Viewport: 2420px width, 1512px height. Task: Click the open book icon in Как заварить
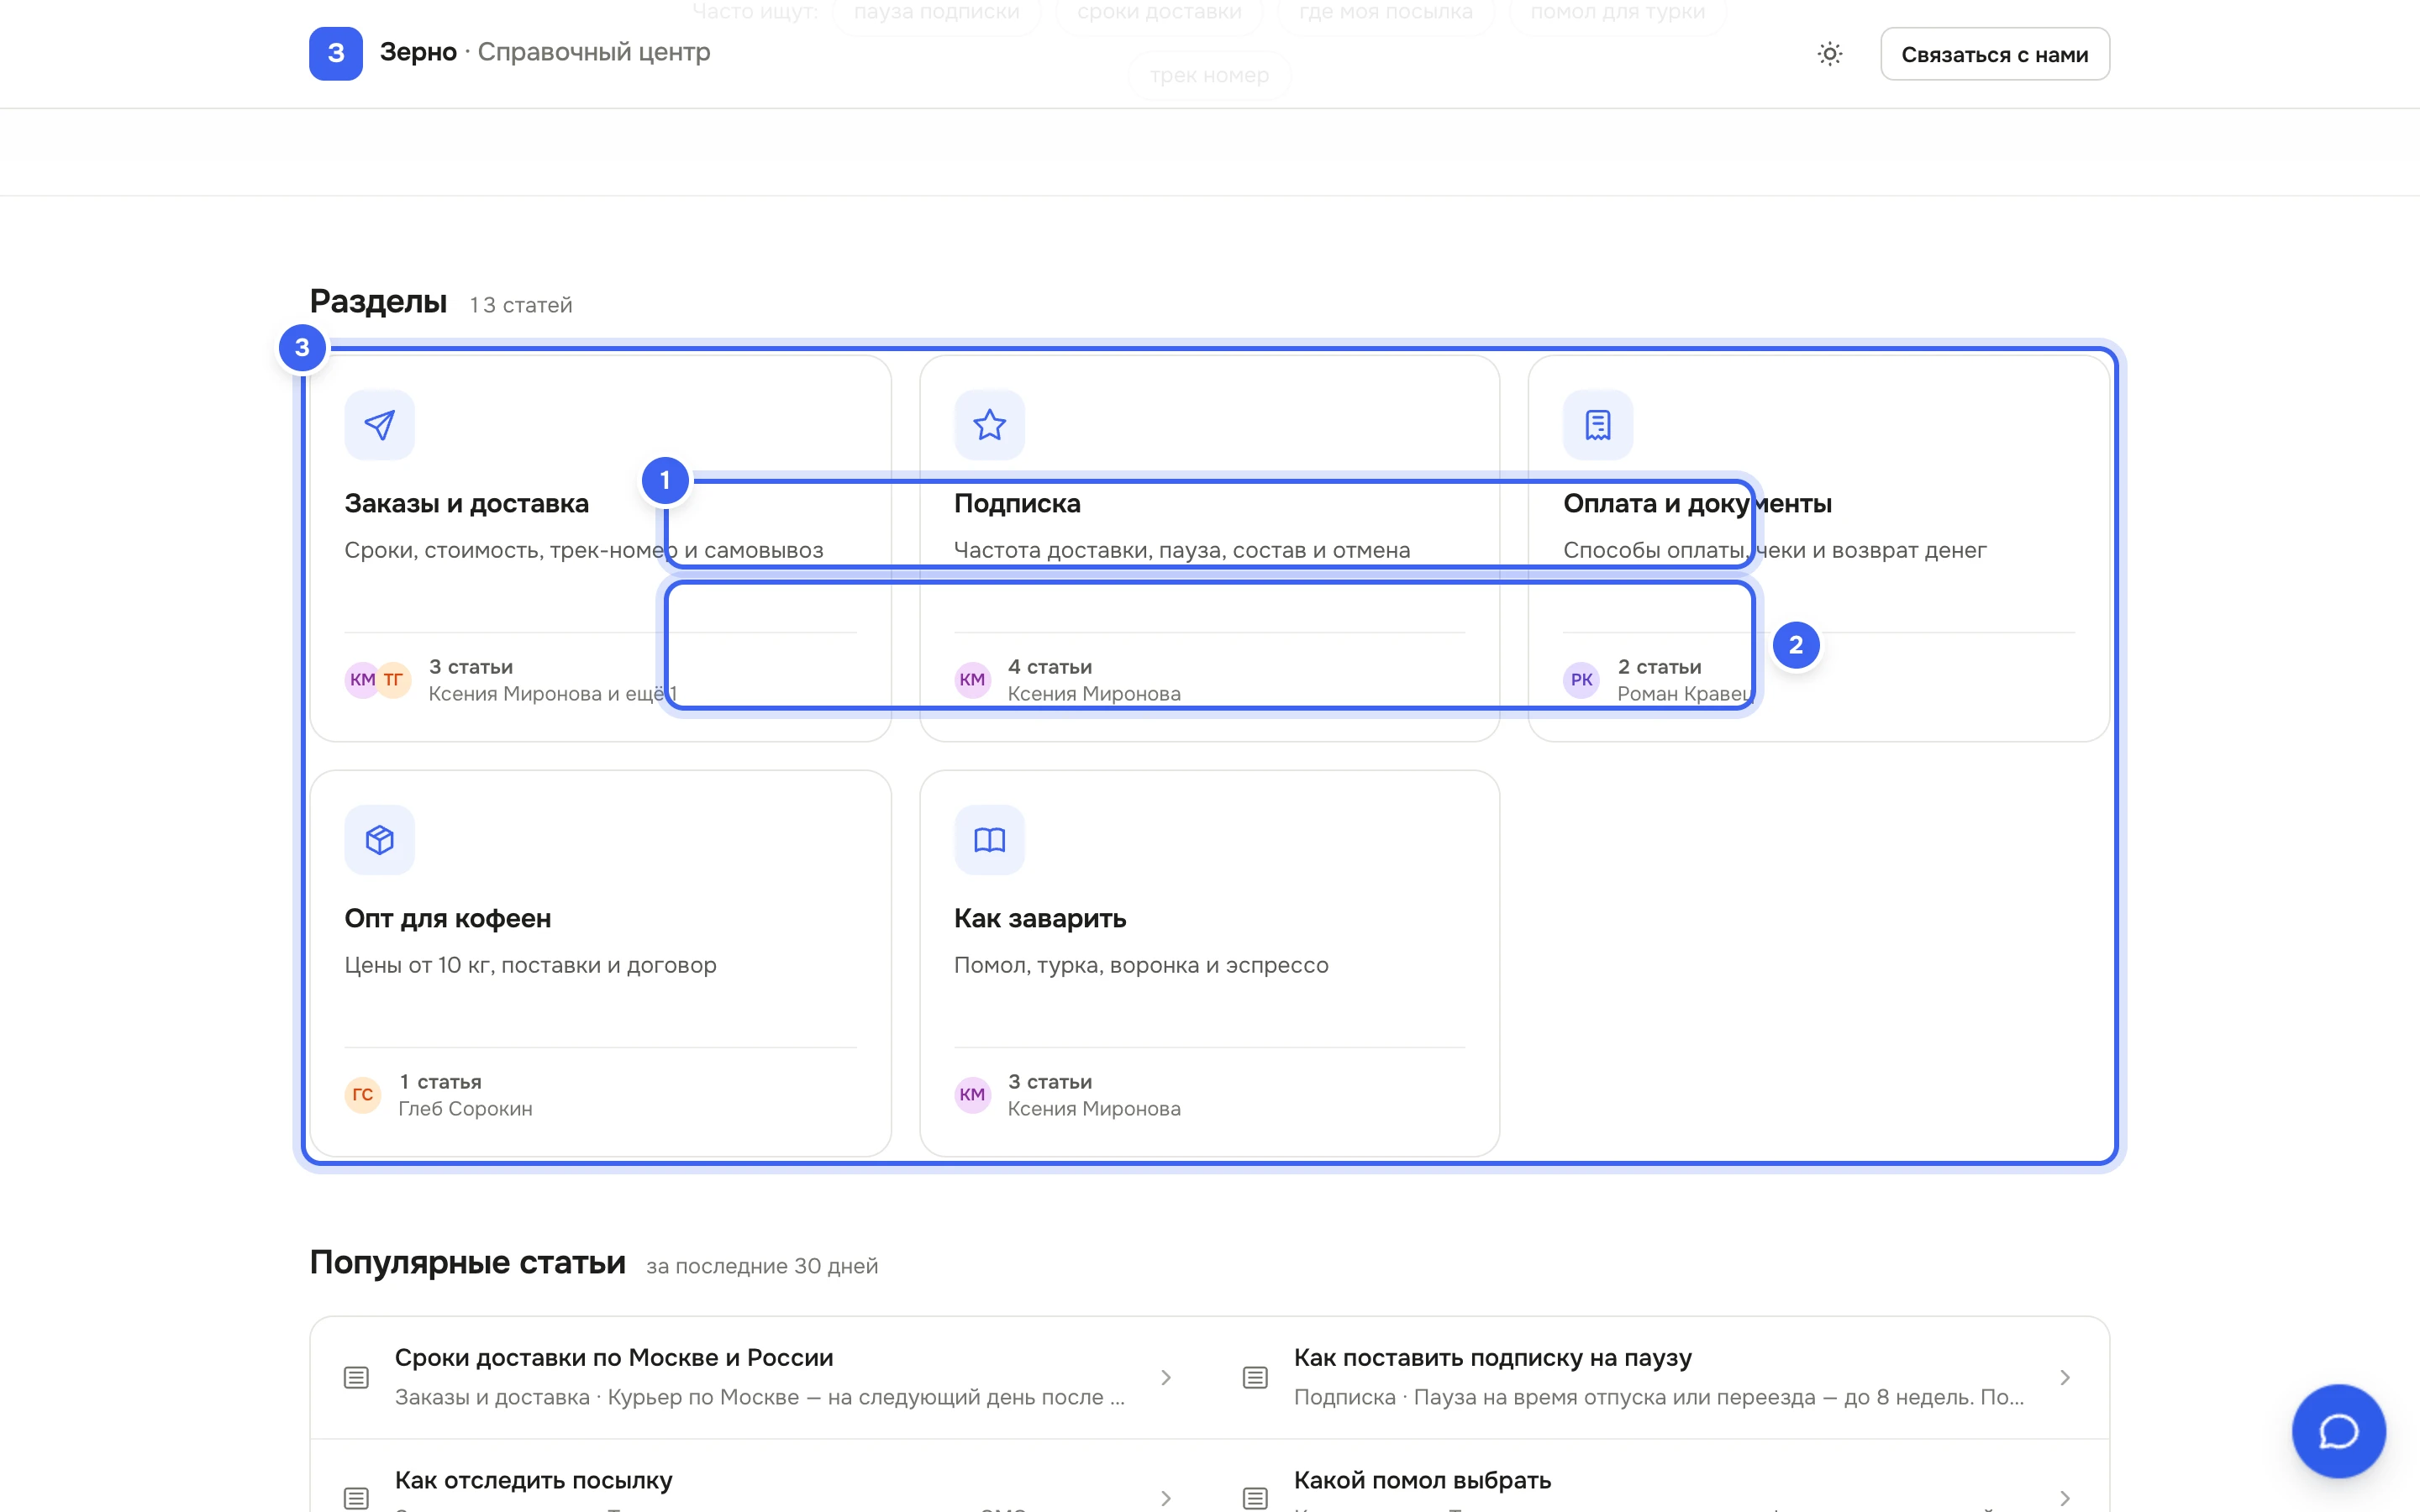pyautogui.click(x=989, y=840)
